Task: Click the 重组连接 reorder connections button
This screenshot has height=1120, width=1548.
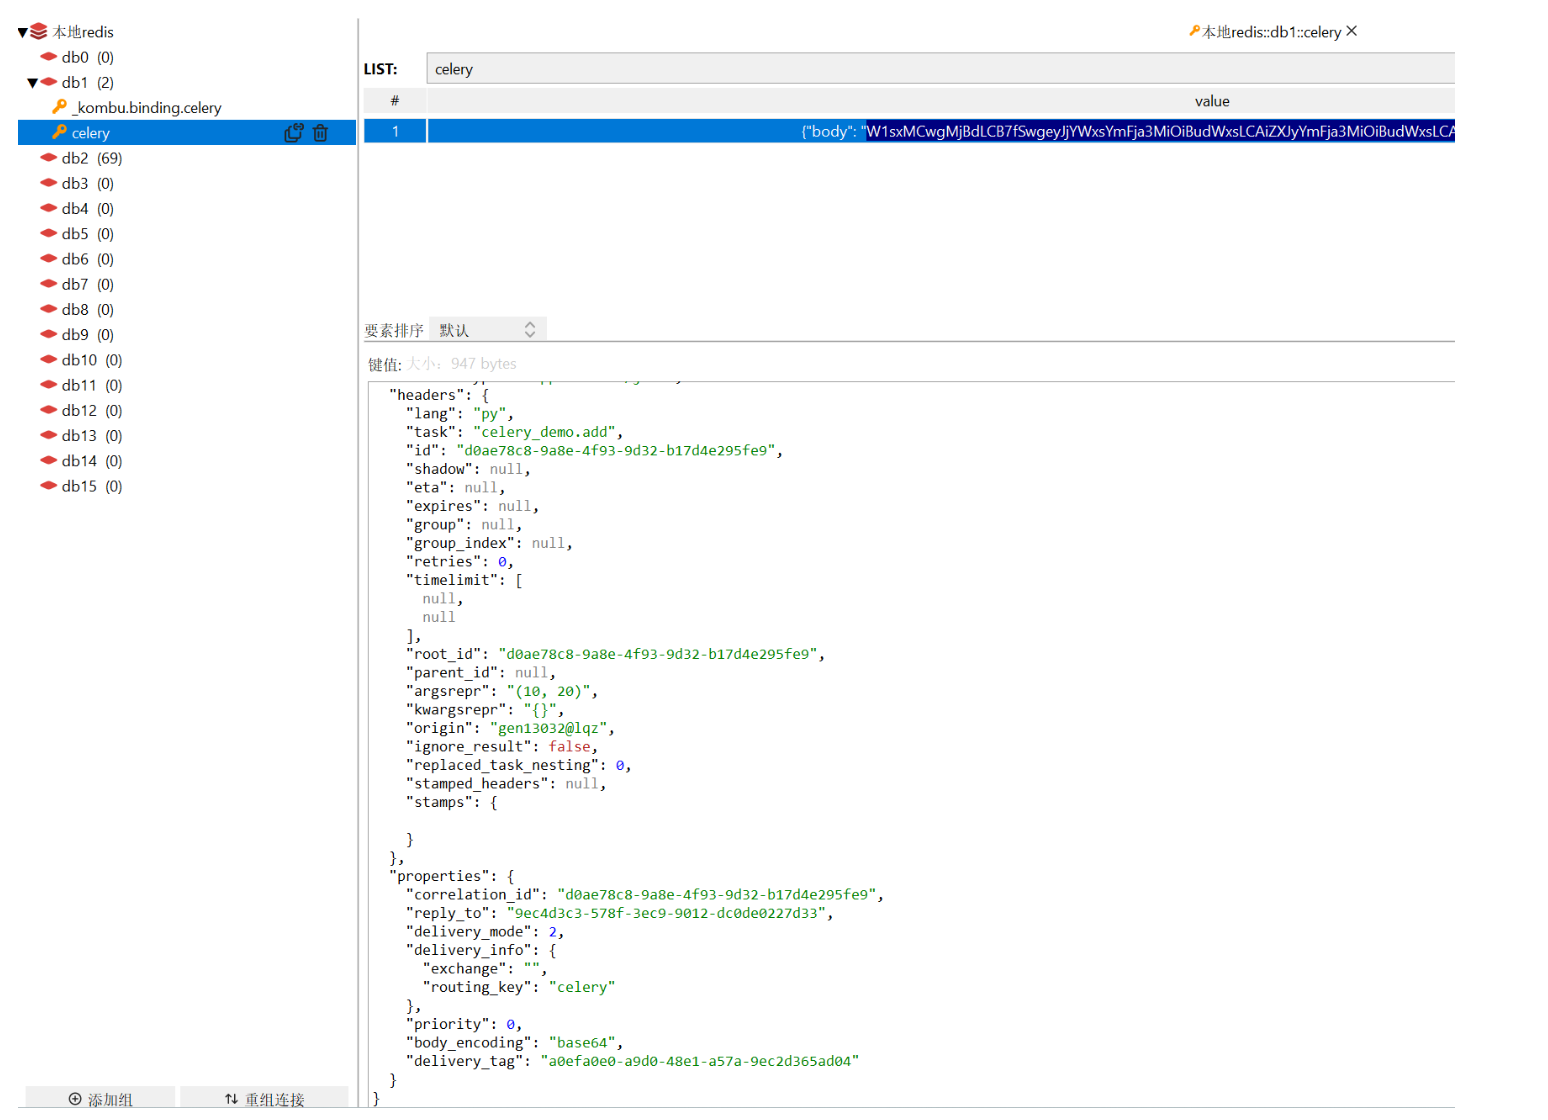Action: click(265, 1098)
